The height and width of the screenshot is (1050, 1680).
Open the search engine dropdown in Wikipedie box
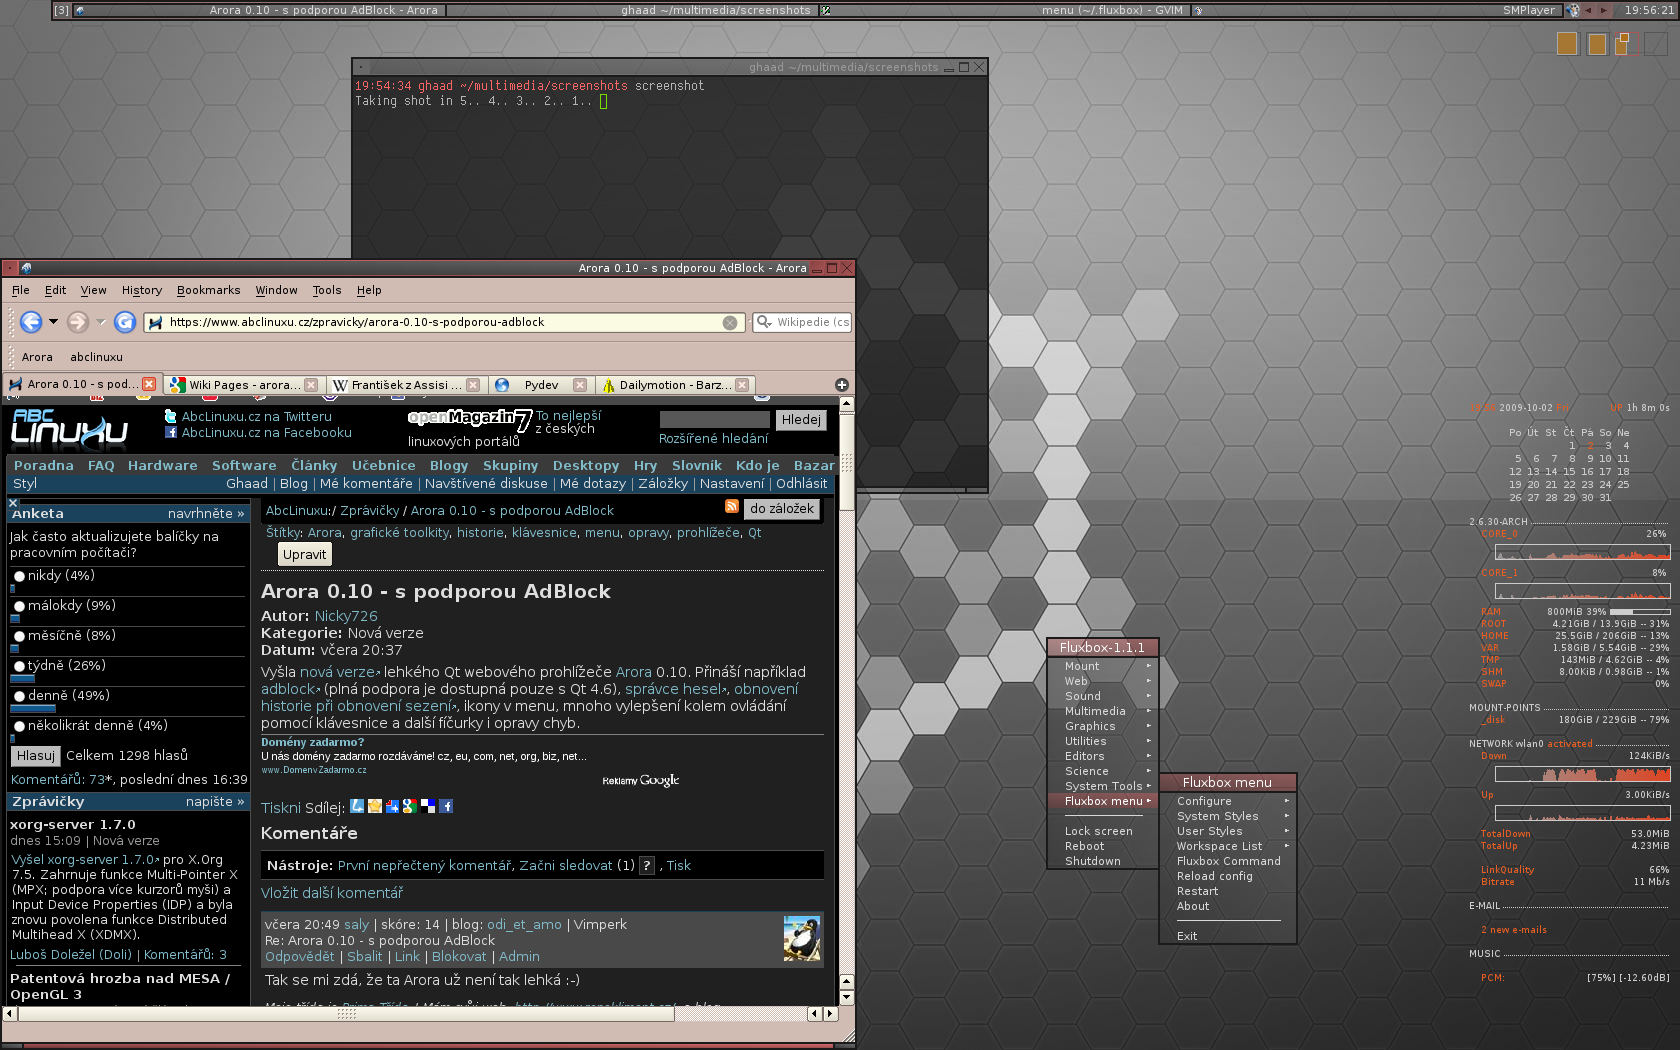pos(764,322)
